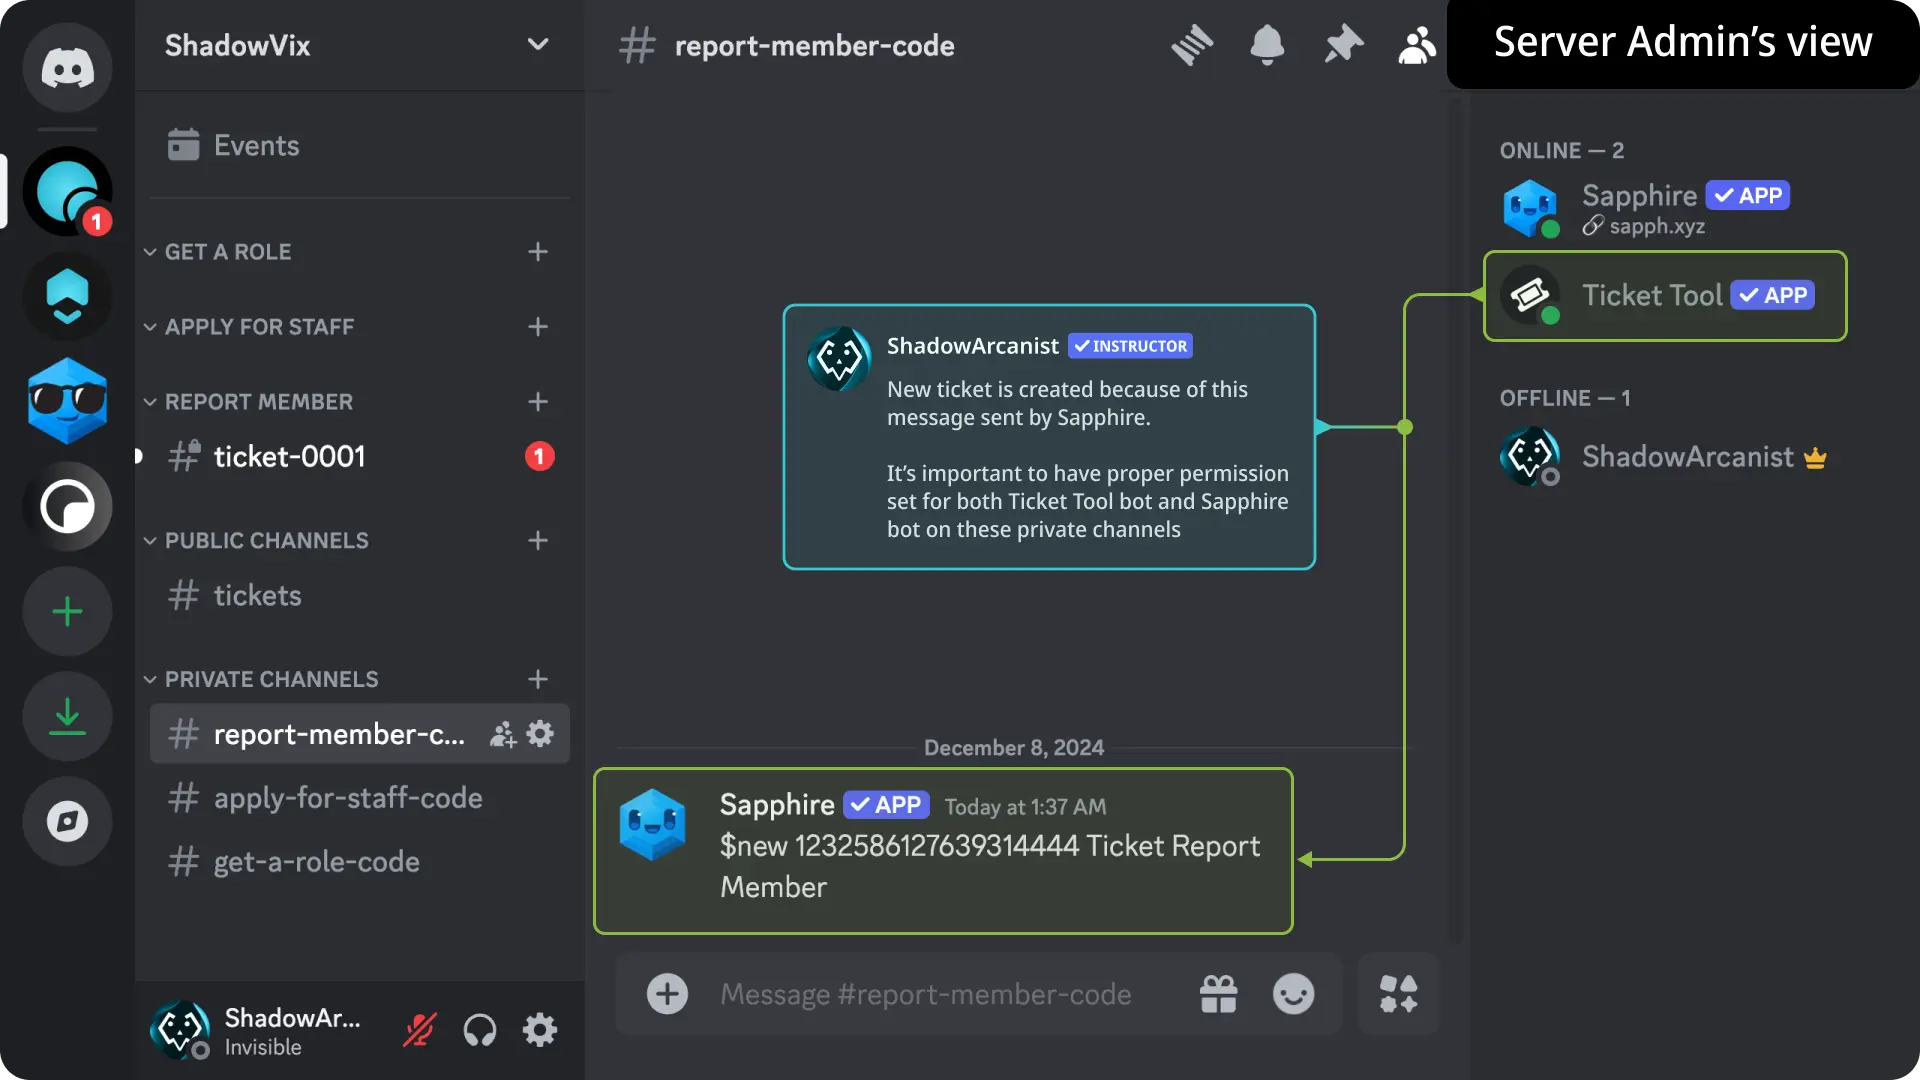Open the apply-for-staff-code channel
The image size is (1920, 1080).
(359, 798)
